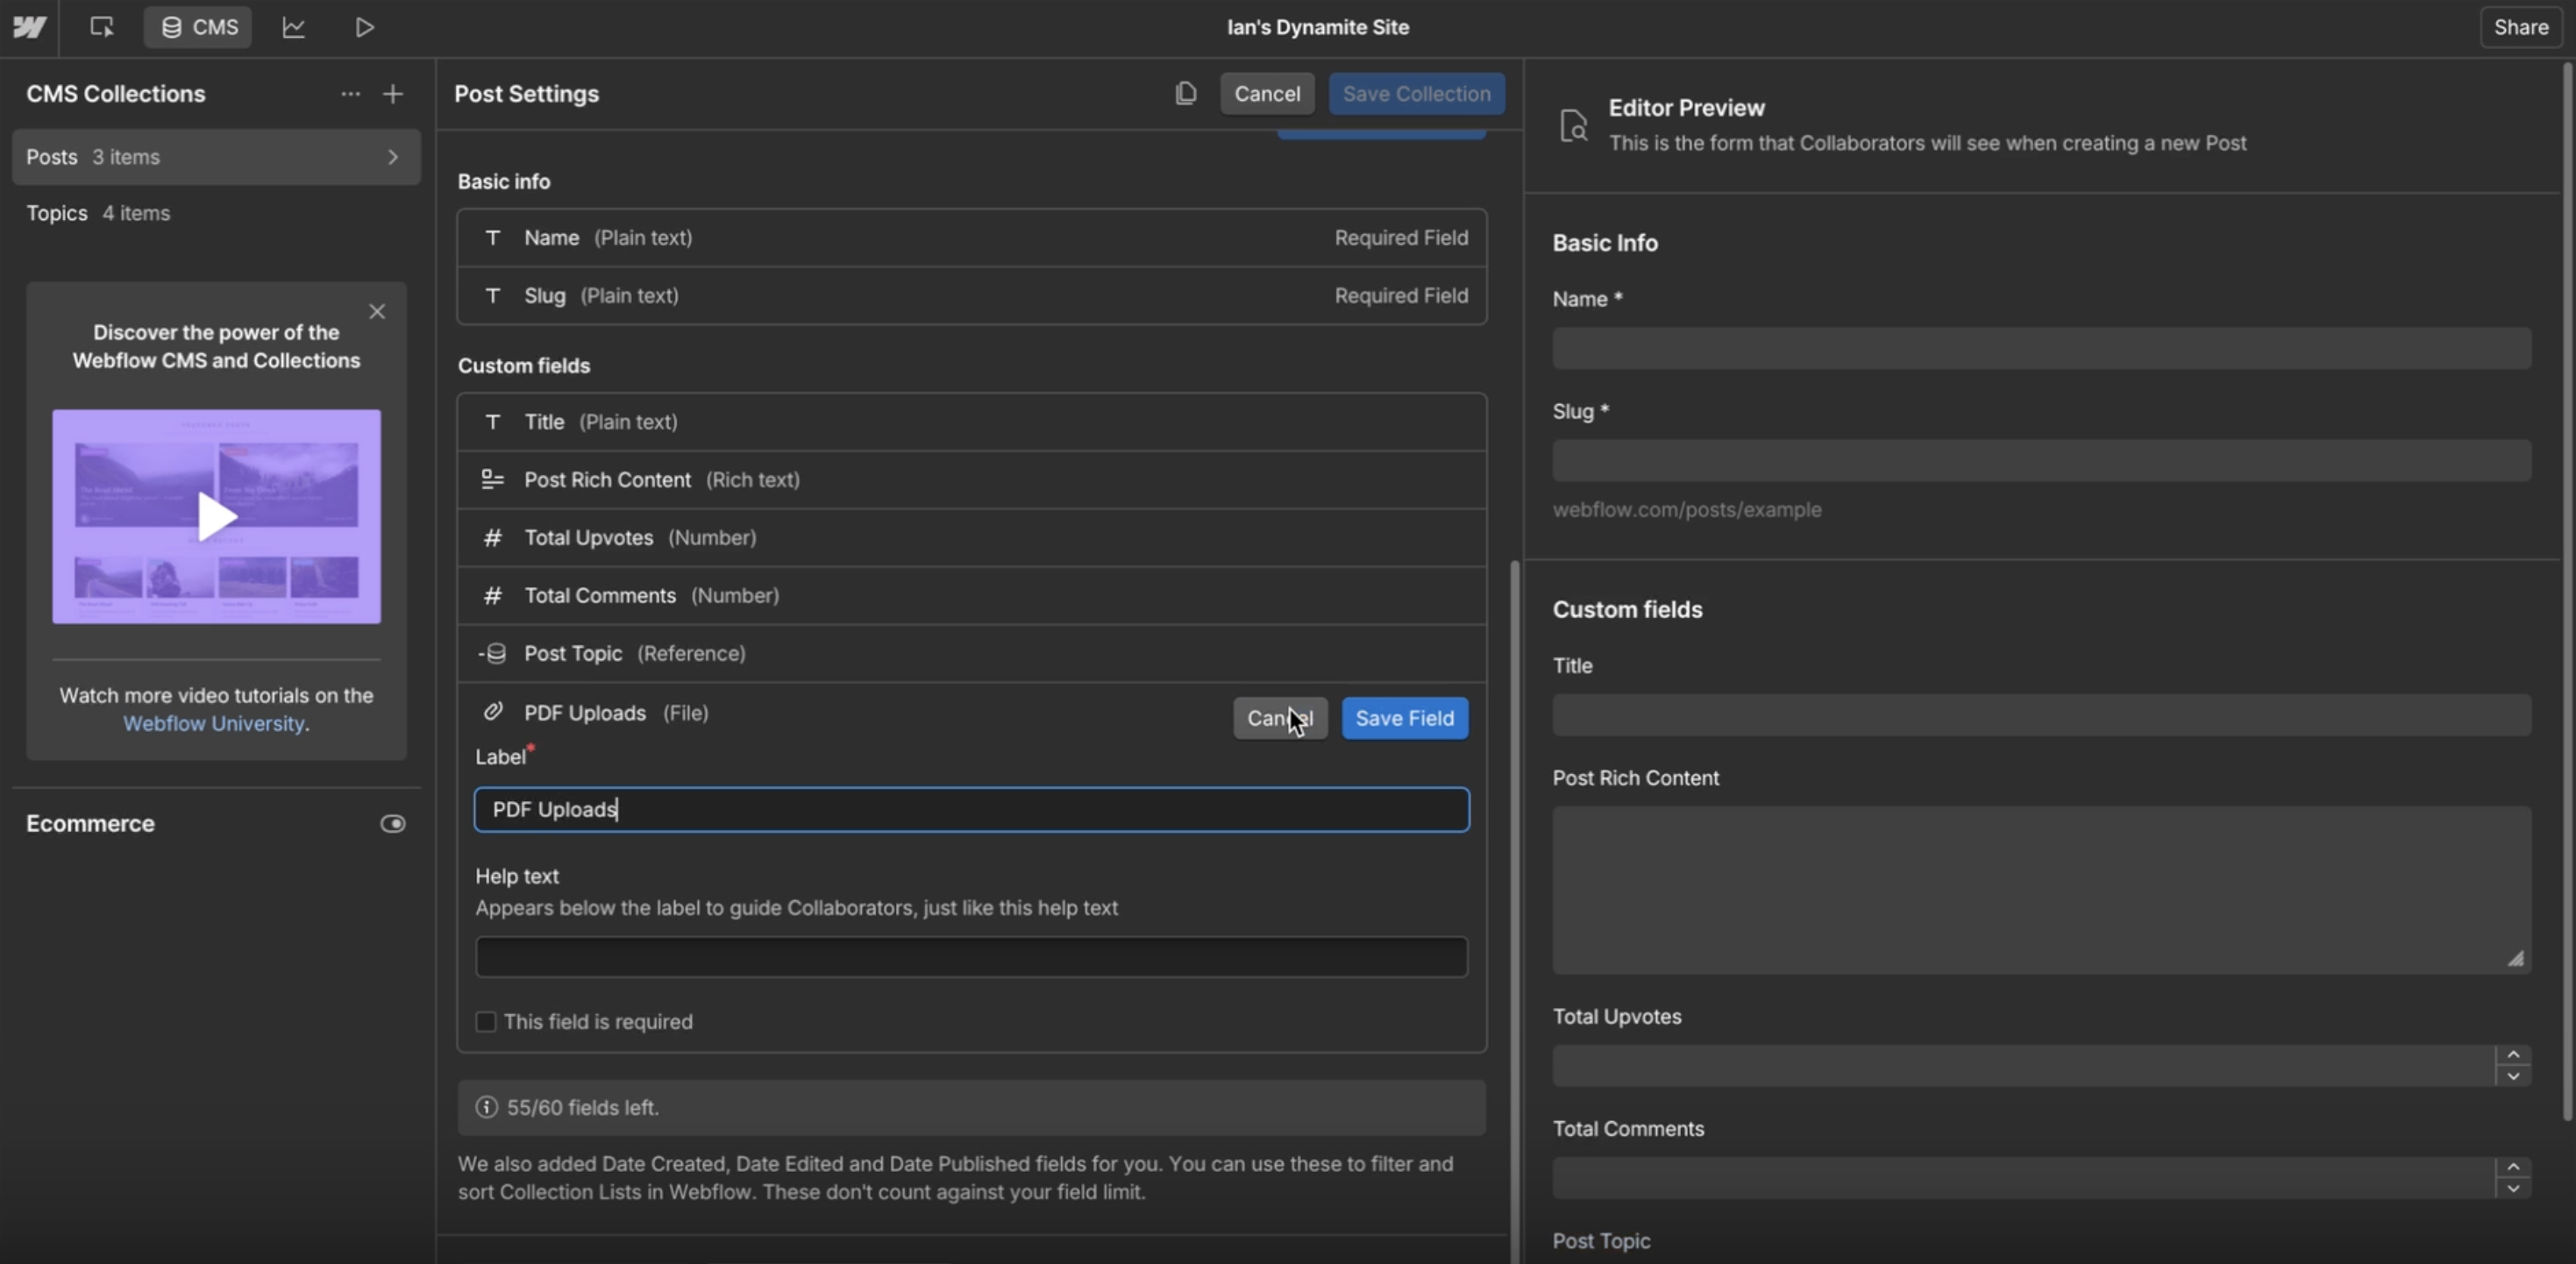This screenshot has width=2576, height=1264.
Task: Open Total Upvotes number field
Action: click(x=971, y=538)
